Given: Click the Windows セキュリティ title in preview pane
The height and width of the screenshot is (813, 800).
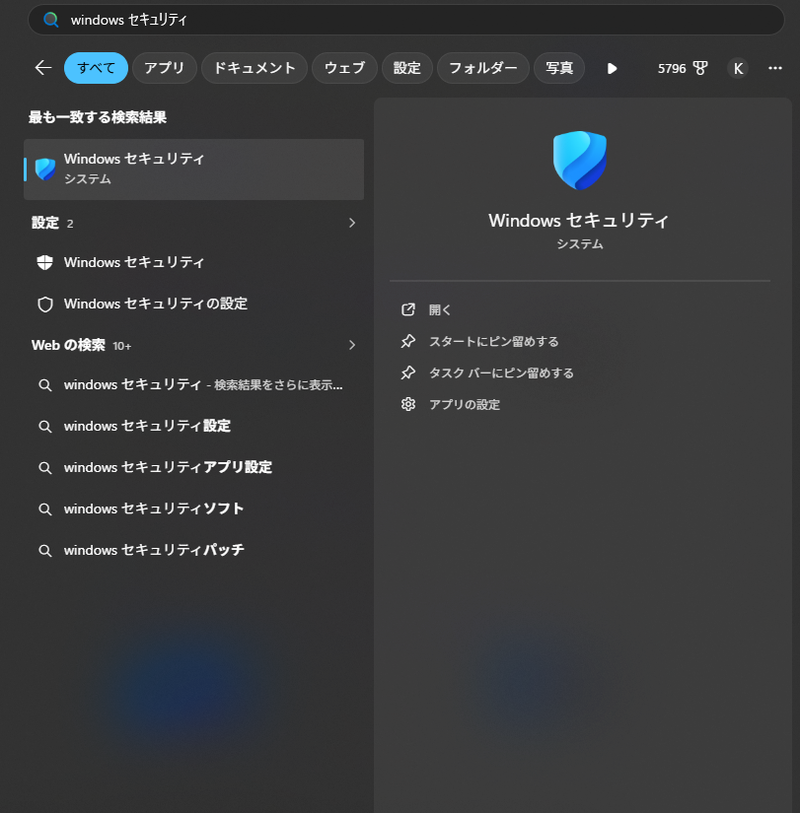Looking at the screenshot, I should (579, 221).
